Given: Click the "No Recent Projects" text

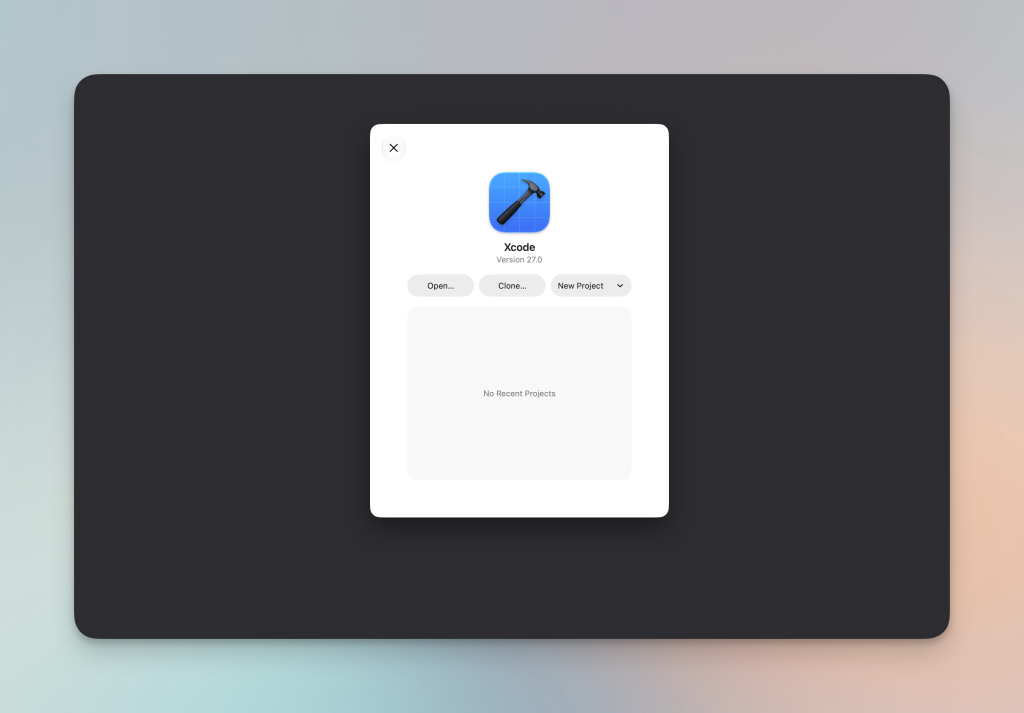Looking at the screenshot, I should pos(519,394).
